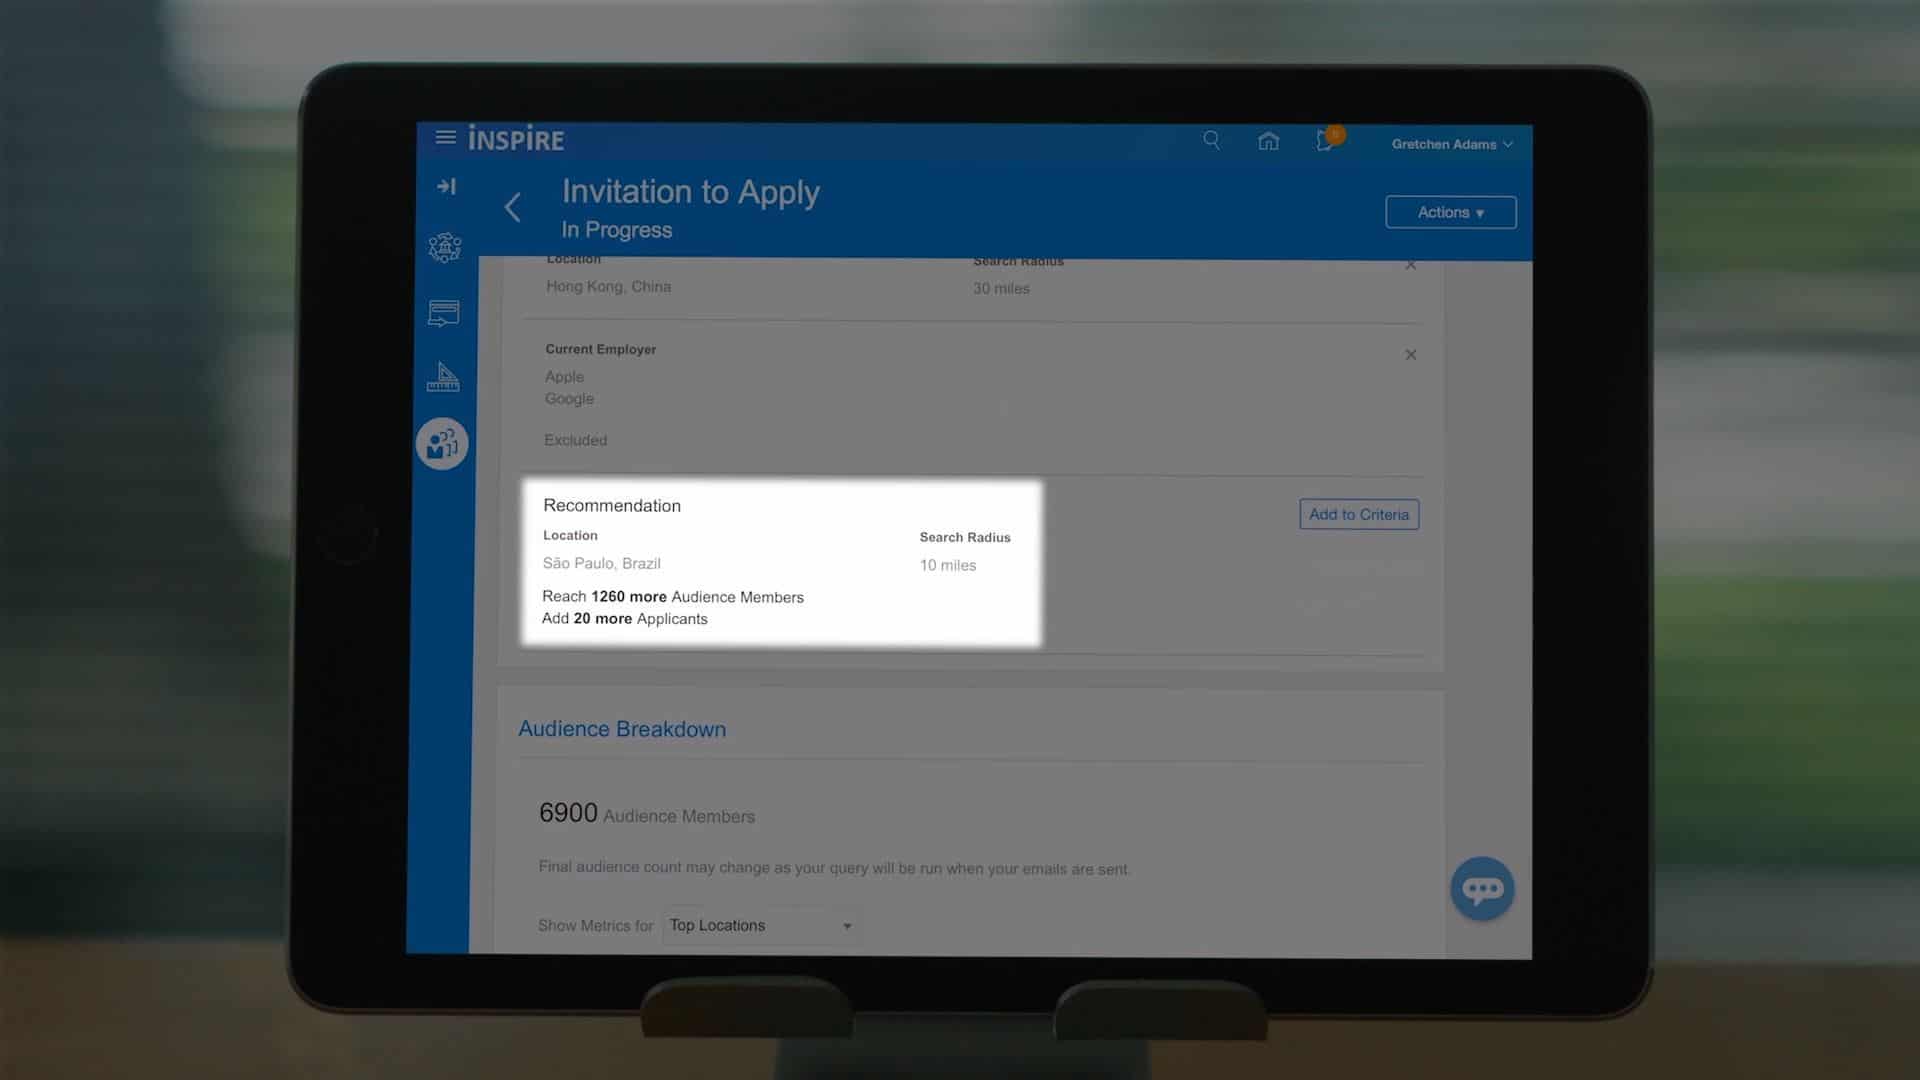
Task: Click the Add to Criteria button
Action: tap(1358, 514)
